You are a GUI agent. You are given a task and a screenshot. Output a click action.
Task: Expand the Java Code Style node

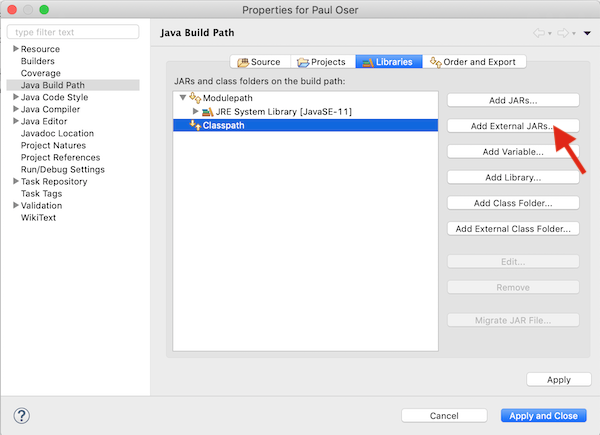[14, 97]
